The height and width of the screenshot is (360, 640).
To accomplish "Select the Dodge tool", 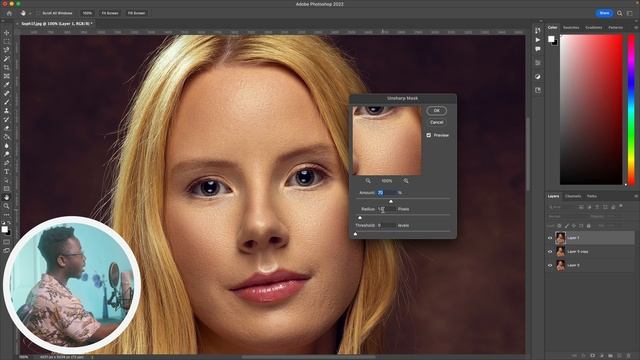I will point(7,154).
